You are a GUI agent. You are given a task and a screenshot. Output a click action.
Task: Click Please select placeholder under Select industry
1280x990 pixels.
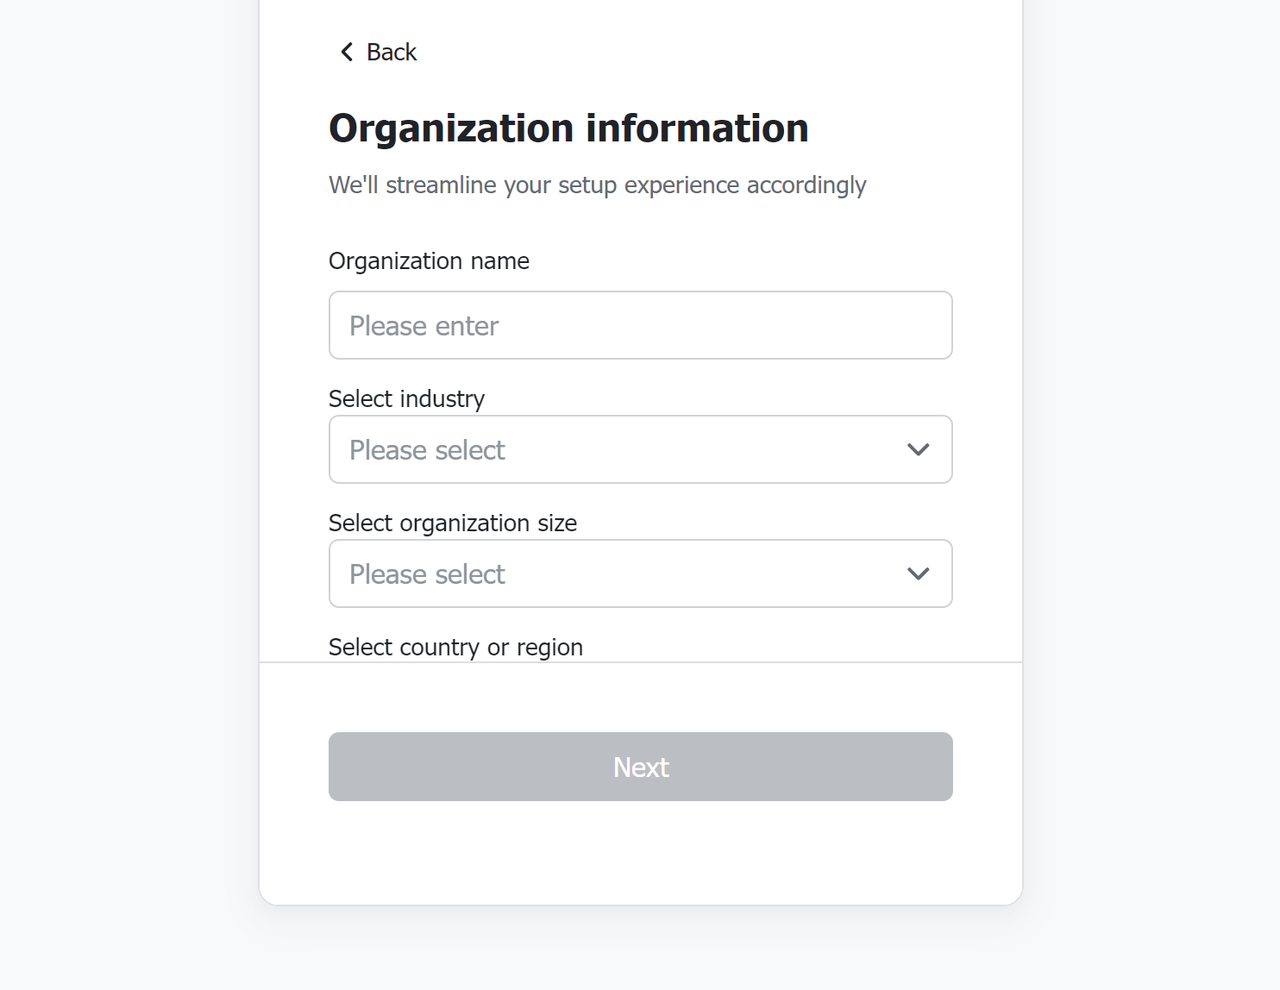[427, 450]
